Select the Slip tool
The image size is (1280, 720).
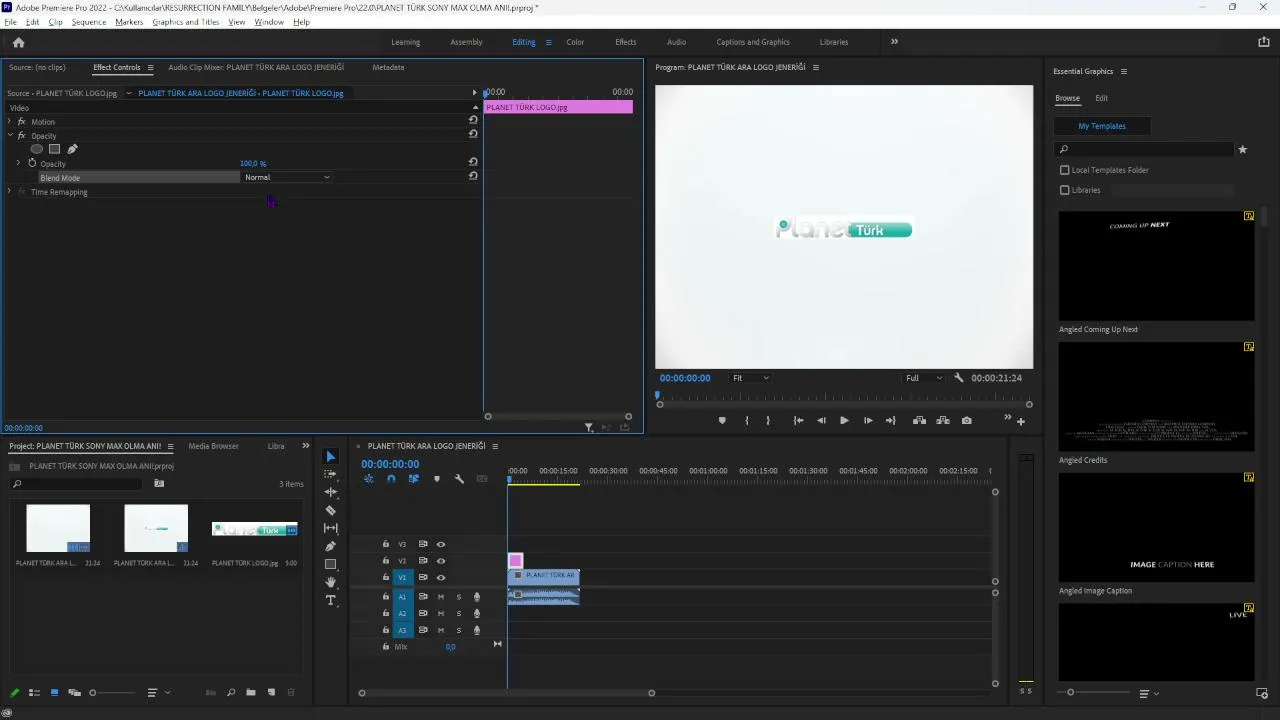[x=331, y=528]
